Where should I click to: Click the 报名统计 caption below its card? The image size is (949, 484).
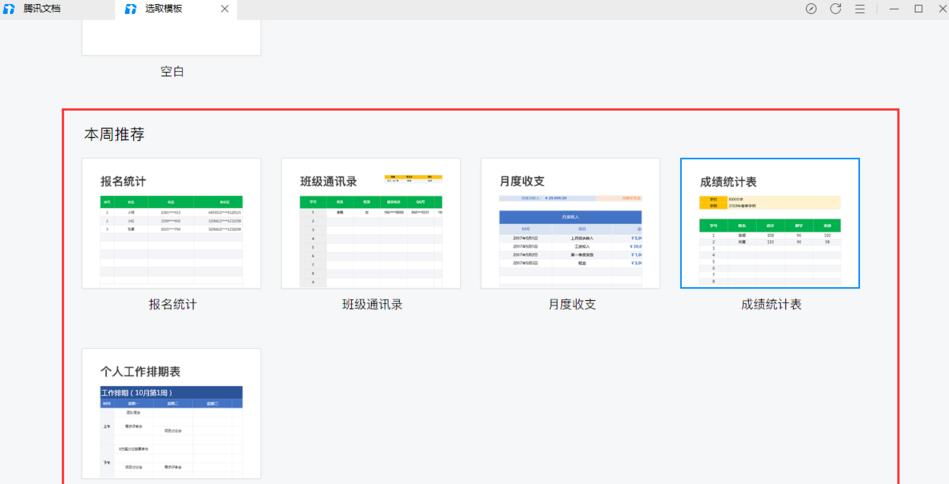coord(172,304)
